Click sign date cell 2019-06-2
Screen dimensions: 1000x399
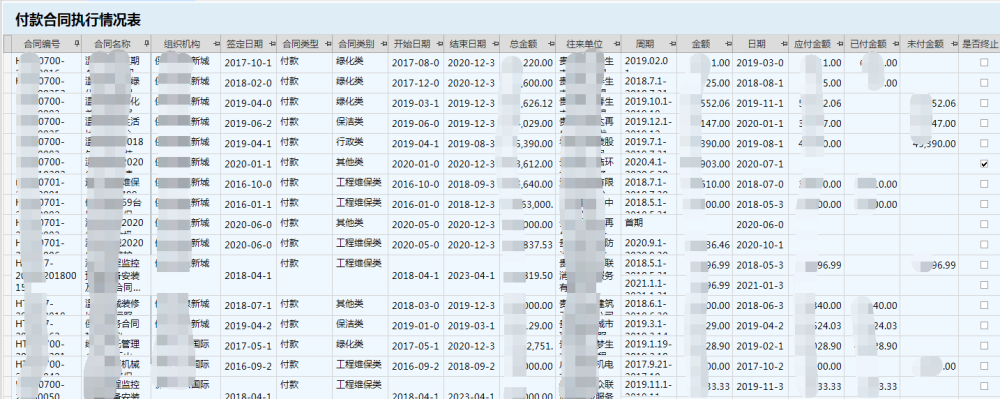(x=249, y=123)
